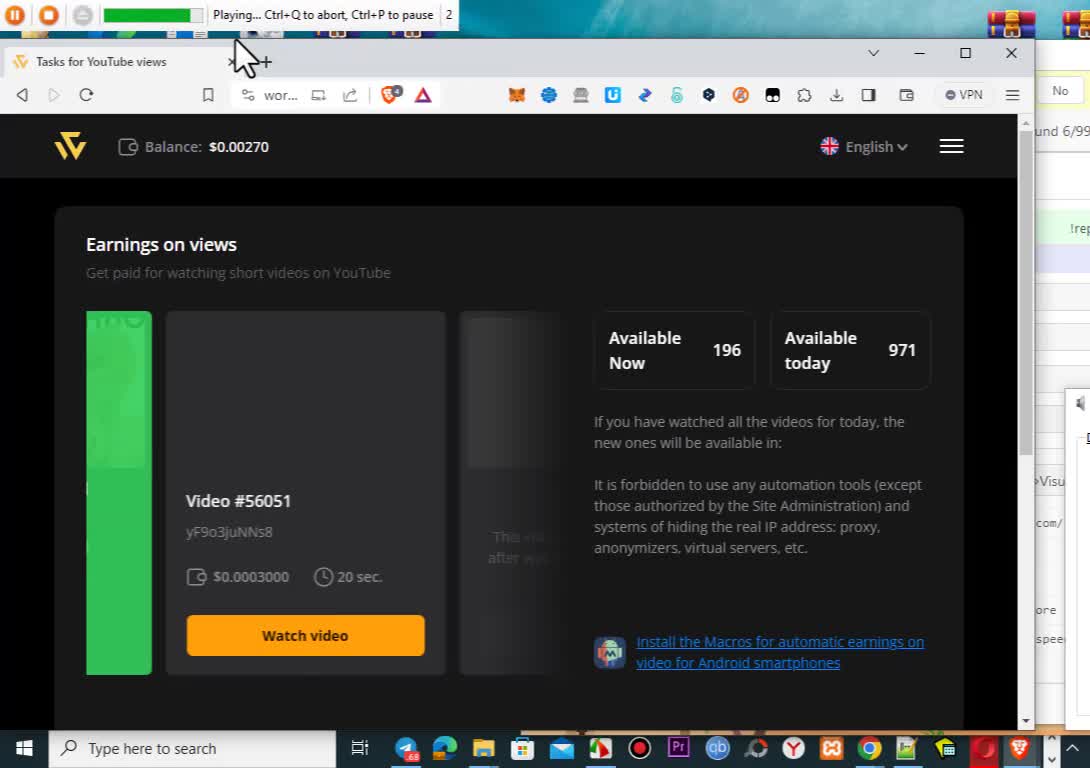Open the MetaMask fox extension
This screenshot has height=768, width=1090.
point(516,95)
